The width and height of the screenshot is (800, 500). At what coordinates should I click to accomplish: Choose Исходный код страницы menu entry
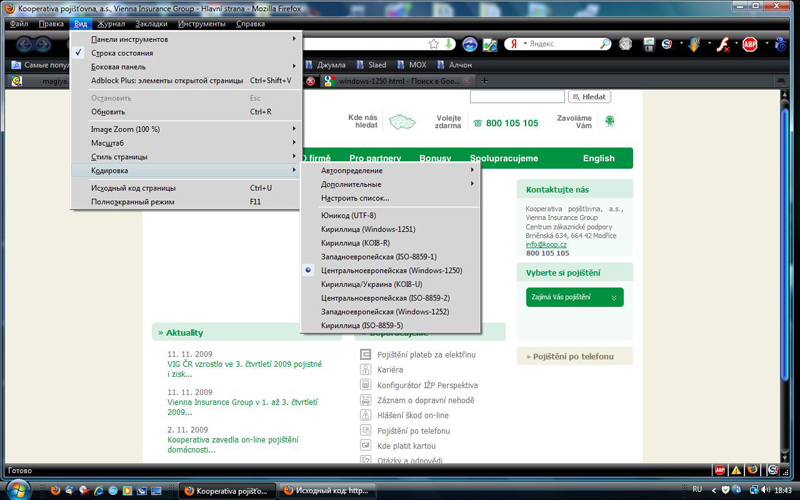[186, 188]
